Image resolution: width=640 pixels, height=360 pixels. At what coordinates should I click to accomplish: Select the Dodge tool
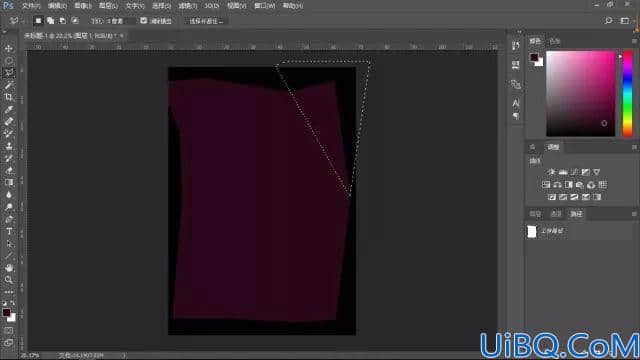tap(9, 207)
